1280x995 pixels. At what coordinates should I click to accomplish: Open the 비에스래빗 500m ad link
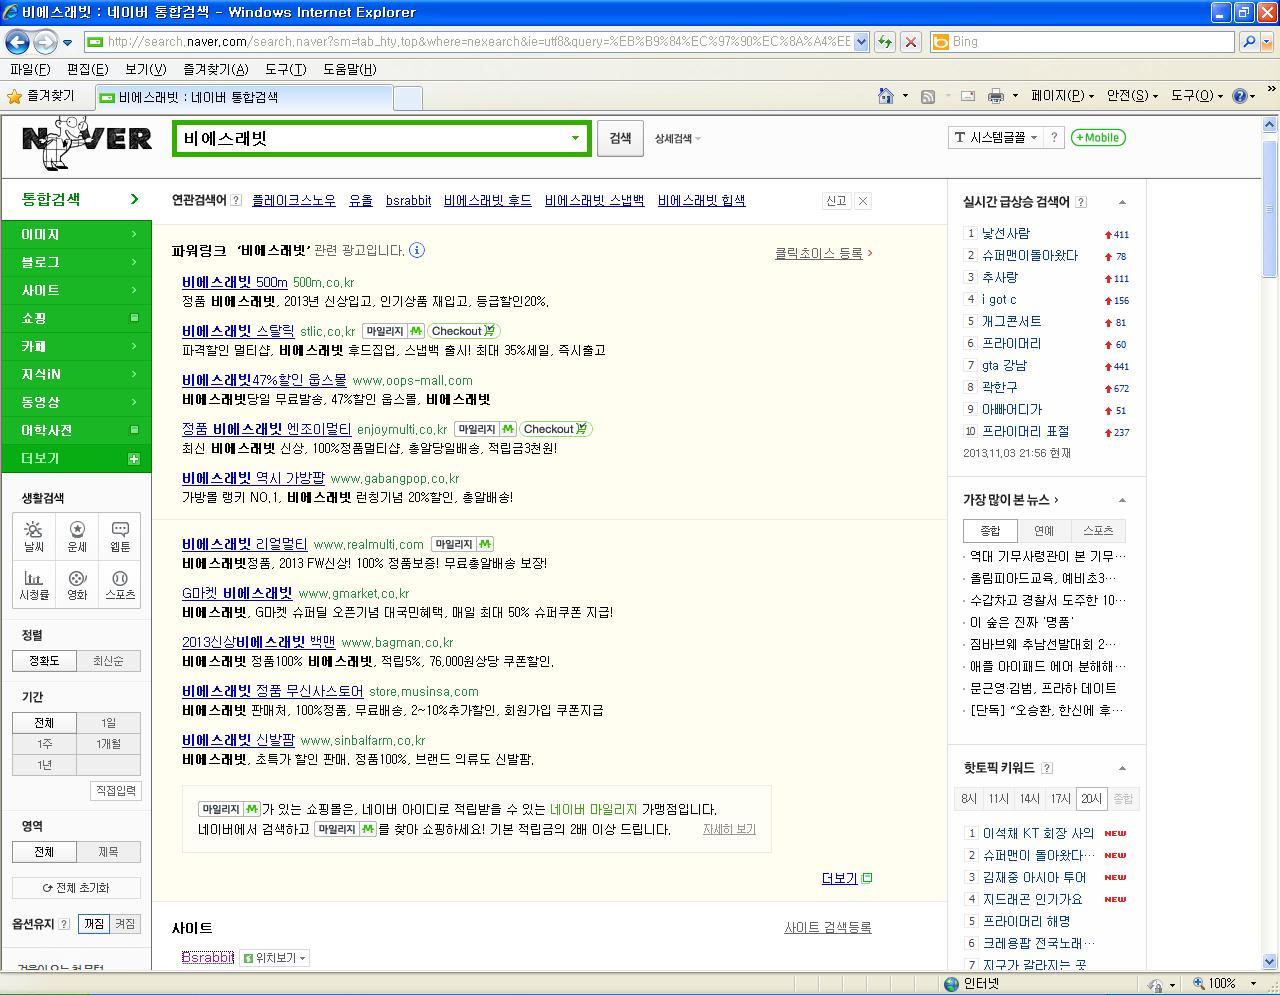point(235,282)
